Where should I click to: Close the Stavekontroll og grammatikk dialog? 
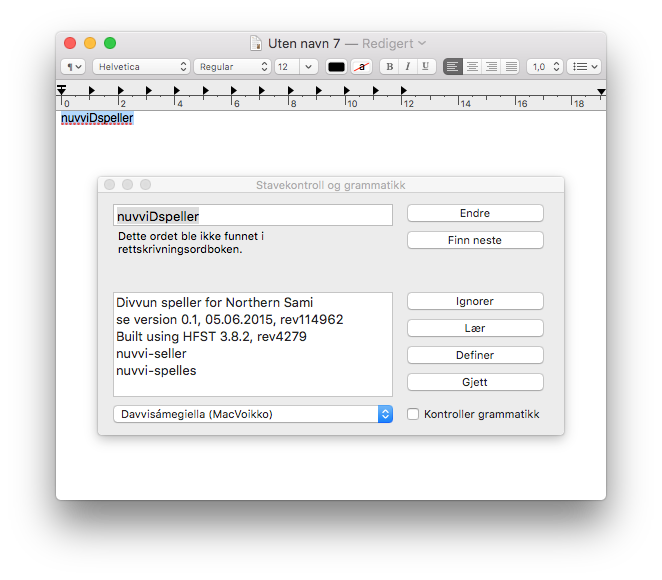click(x=109, y=184)
